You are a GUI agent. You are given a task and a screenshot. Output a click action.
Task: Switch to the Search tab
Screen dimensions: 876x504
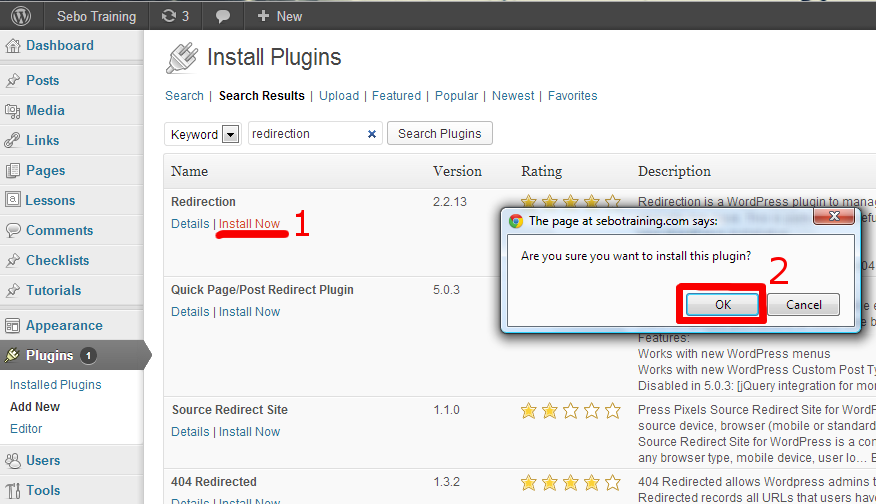click(184, 96)
